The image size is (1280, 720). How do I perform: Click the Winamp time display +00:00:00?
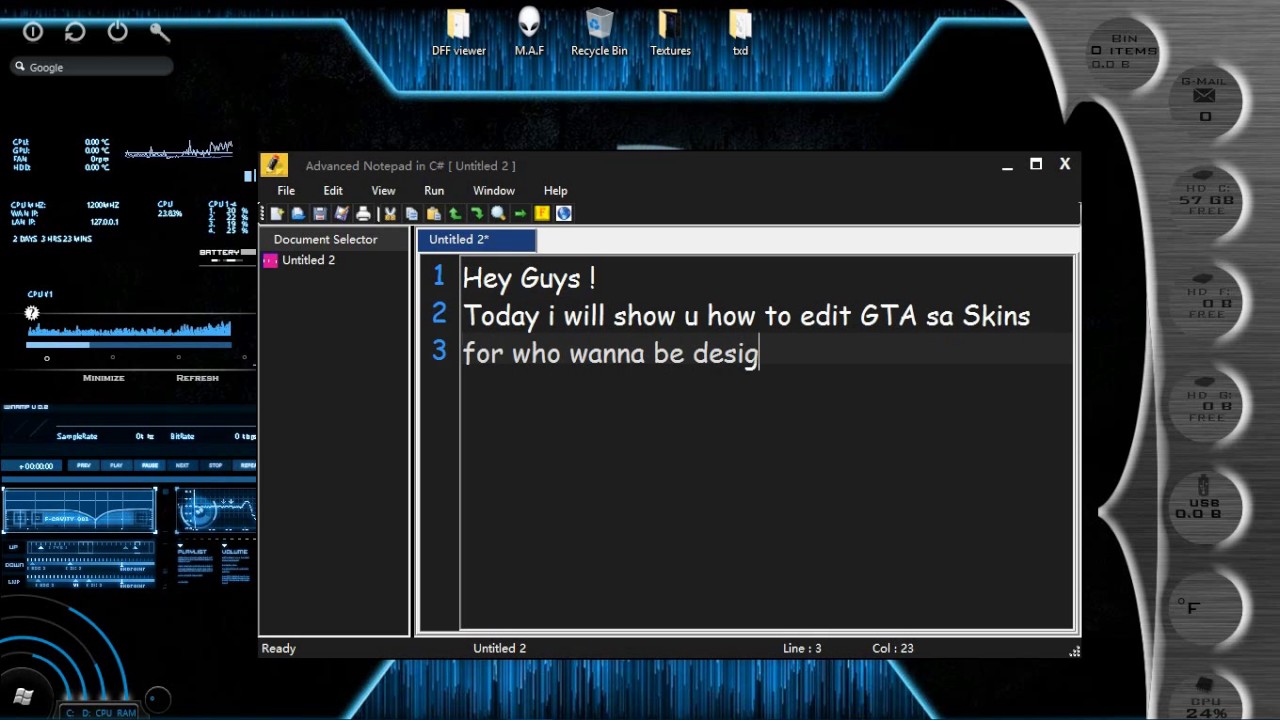(35, 466)
